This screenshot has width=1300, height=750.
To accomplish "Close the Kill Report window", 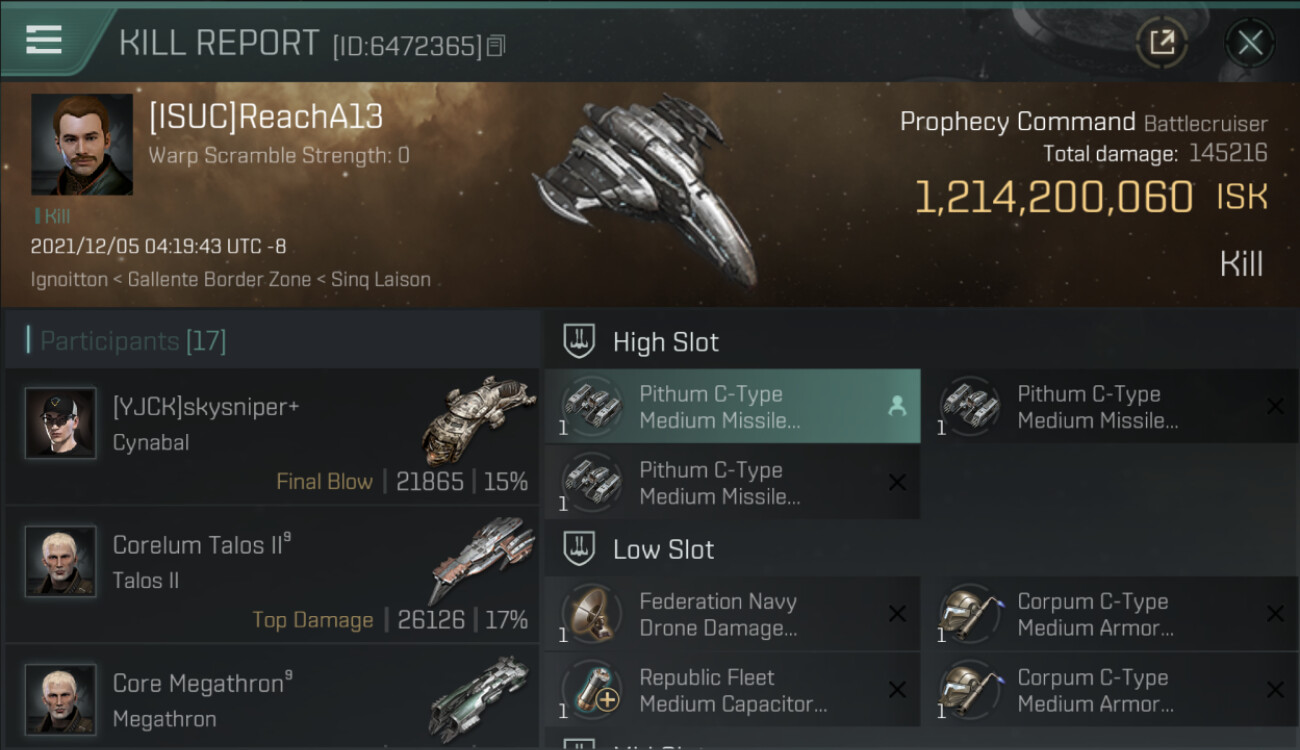I will coord(1249,42).
